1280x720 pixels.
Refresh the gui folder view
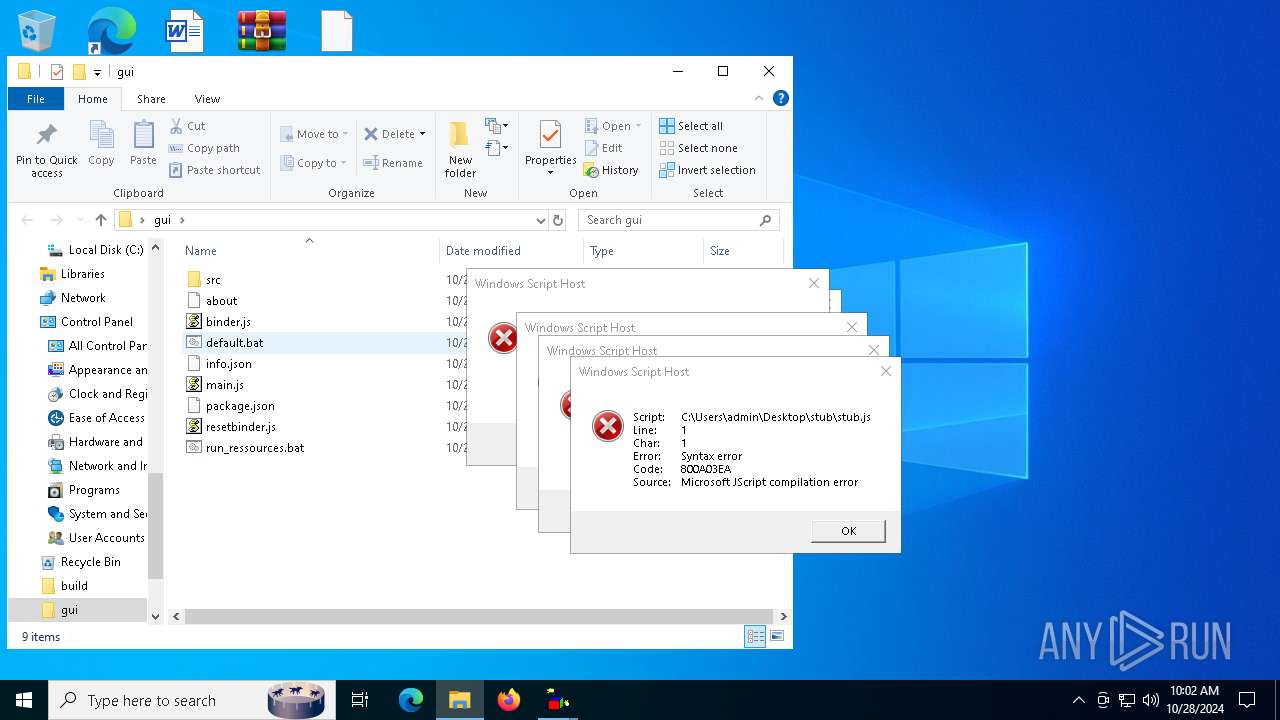[558, 220]
